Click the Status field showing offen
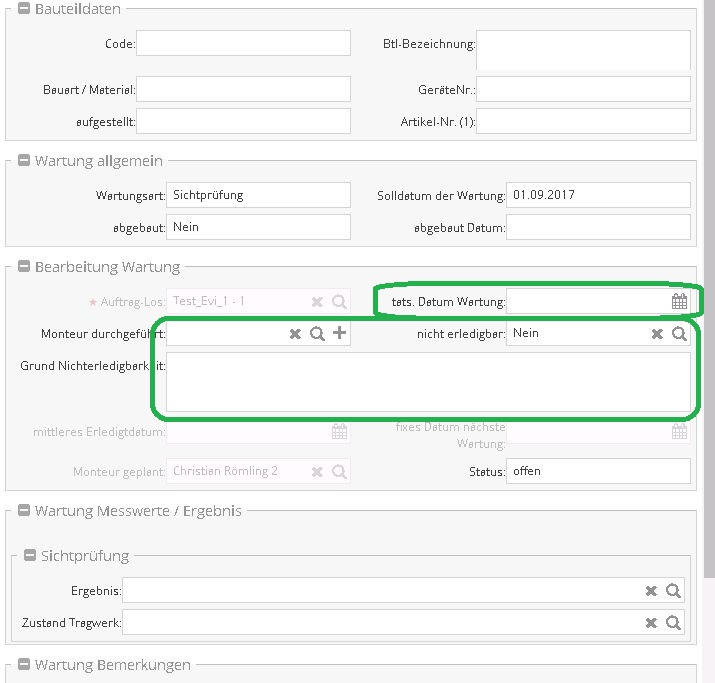Screen dimensions: 715x683 pyautogui.click(x=598, y=471)
